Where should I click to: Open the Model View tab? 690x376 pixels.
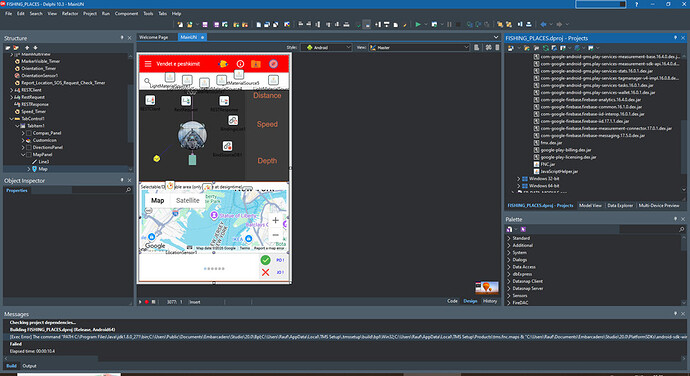(x=590, y=206)
